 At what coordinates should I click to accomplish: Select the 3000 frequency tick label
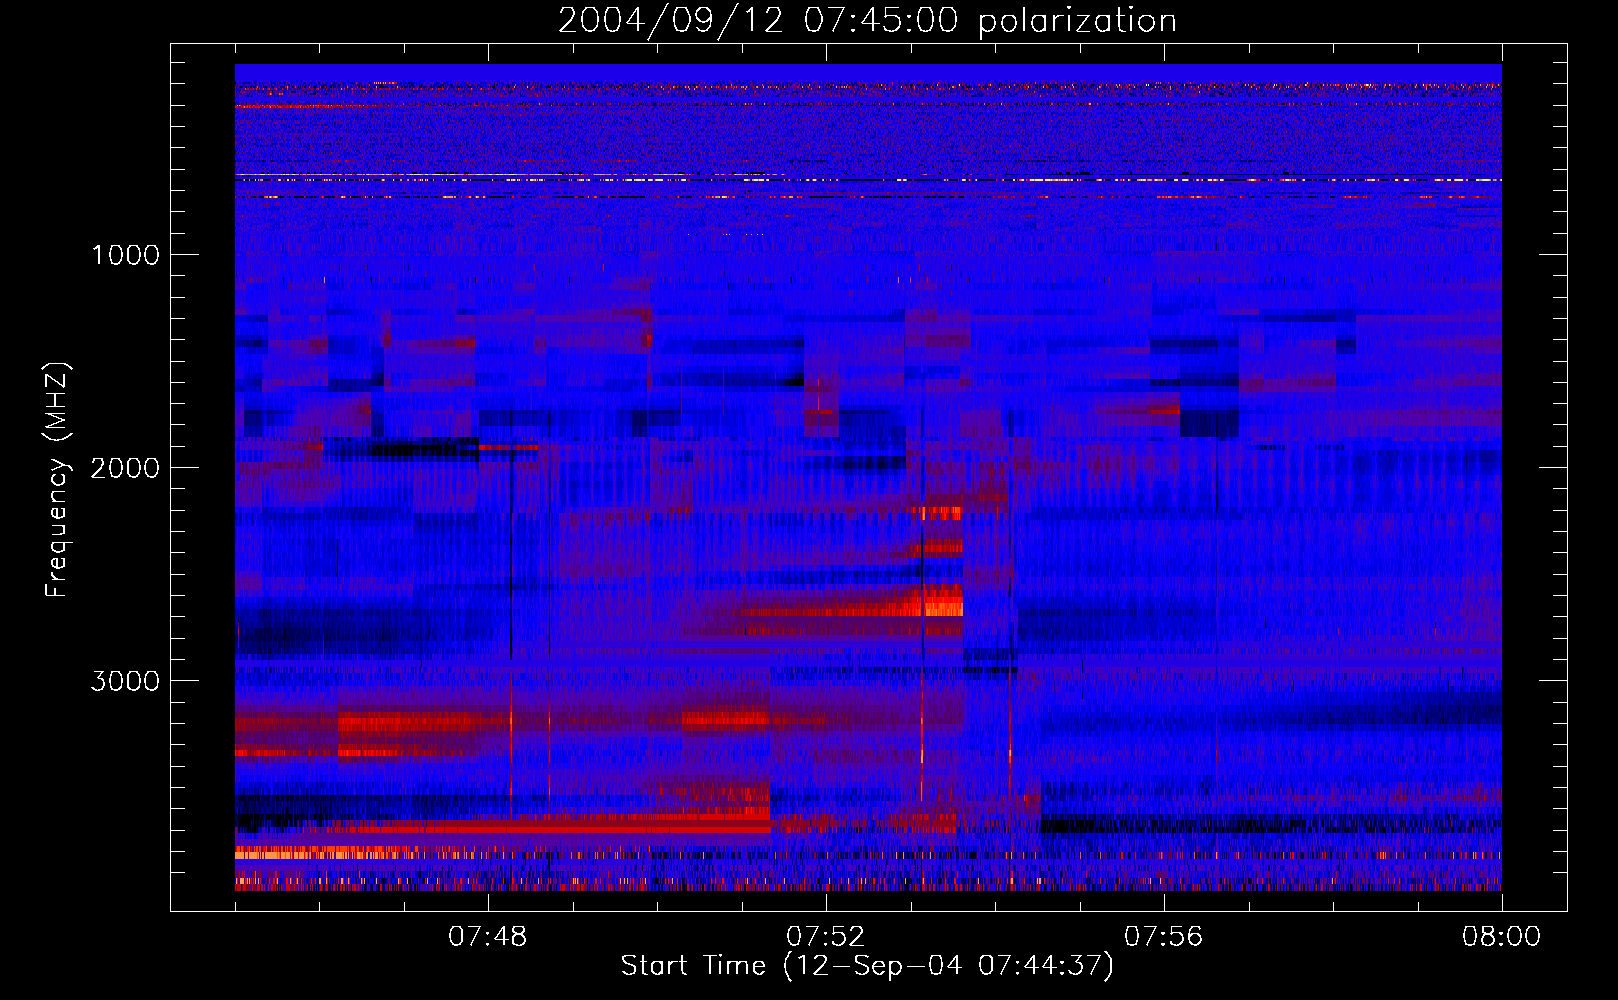125,681
